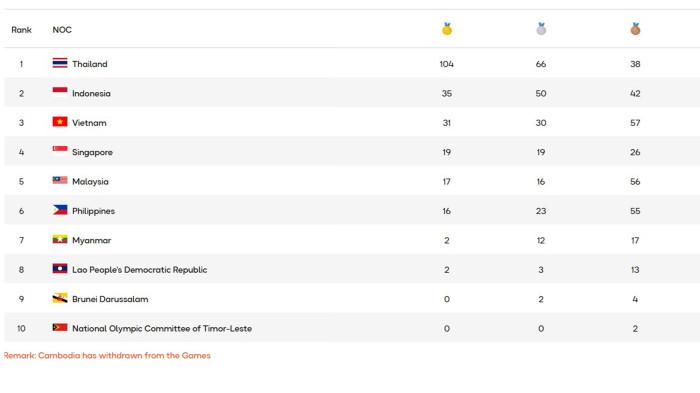Click the Myanmar flag icon
The image size is (700, 393).
[x=60, y=239]
